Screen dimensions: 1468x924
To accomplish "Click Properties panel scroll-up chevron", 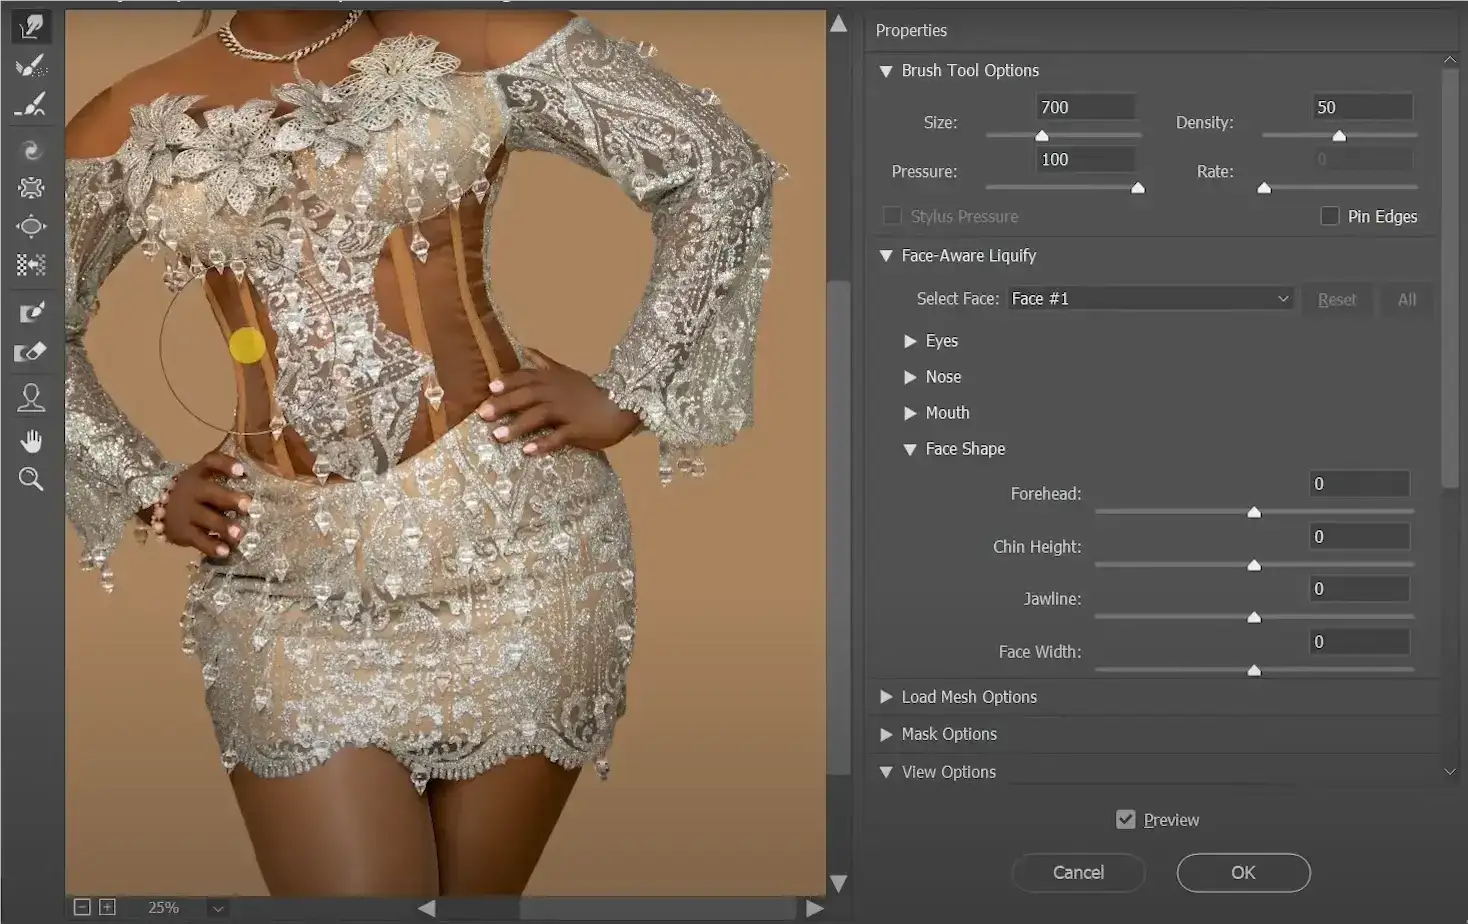I will (x=1450, y=60).
